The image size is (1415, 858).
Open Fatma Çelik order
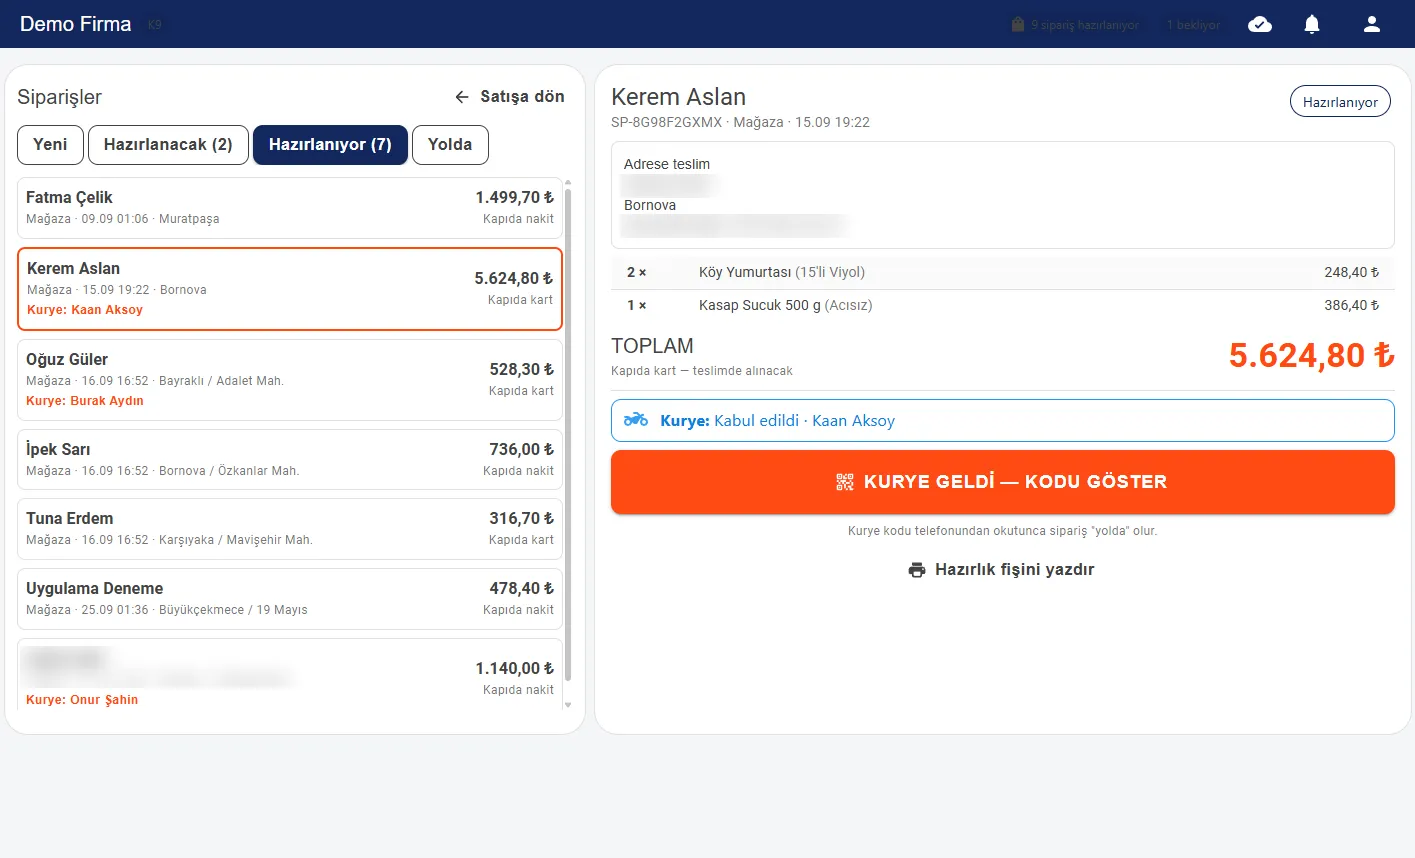pos(290,208)
